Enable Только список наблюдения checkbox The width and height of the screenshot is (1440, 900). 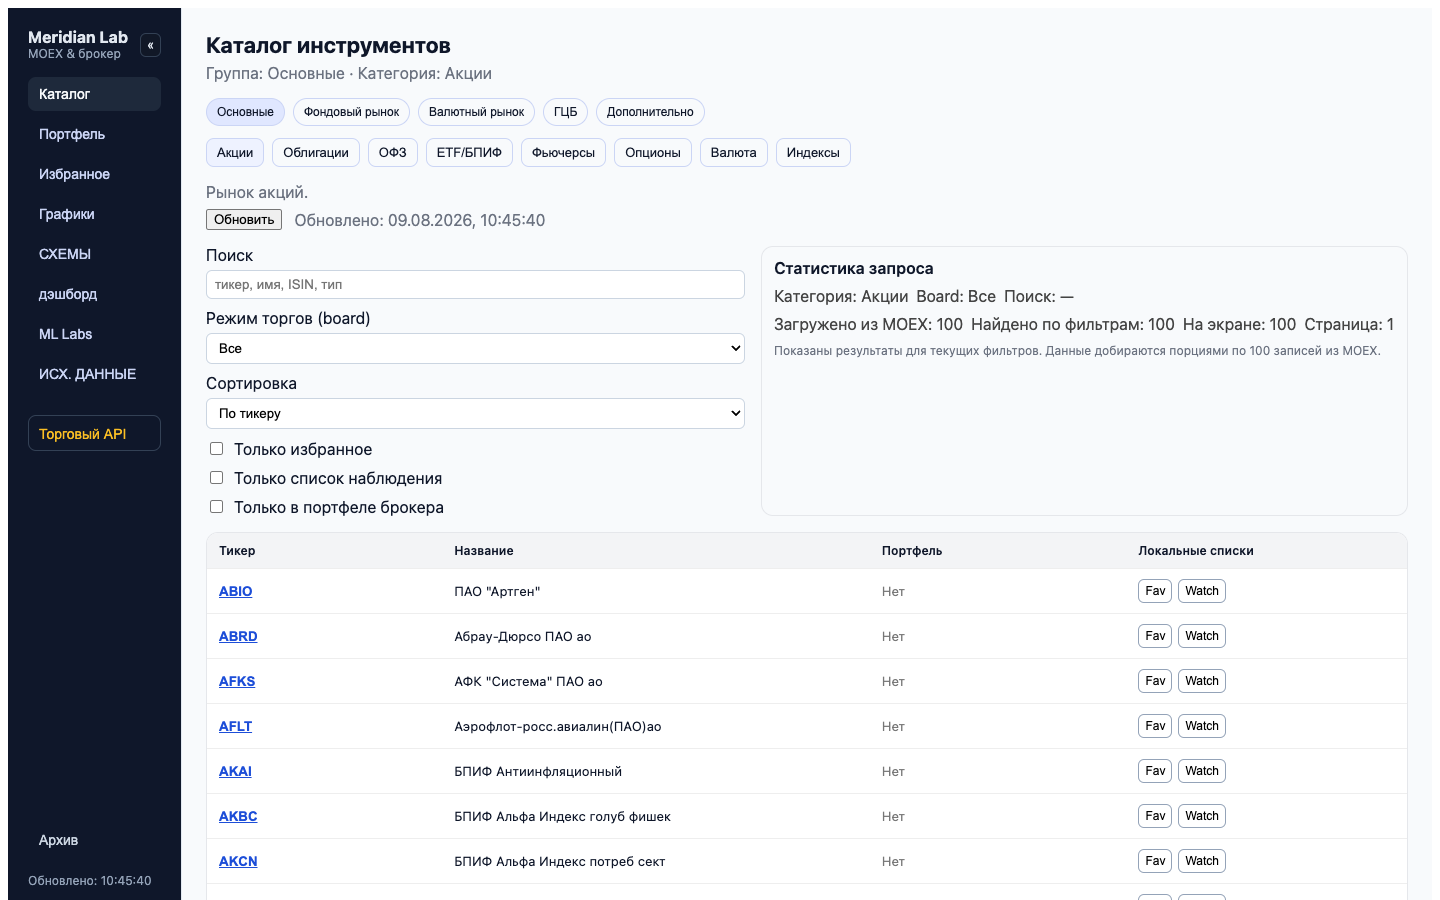pyautogui.click(x=216, y=478)
